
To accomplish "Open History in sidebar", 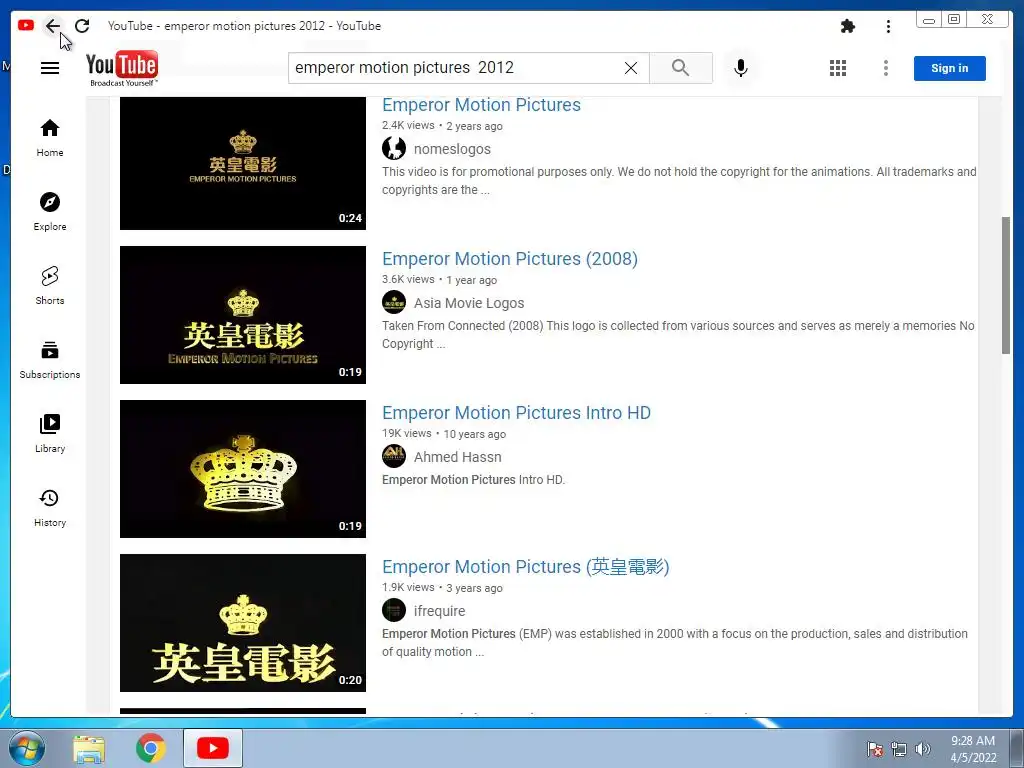I will (x=50, y=507).
